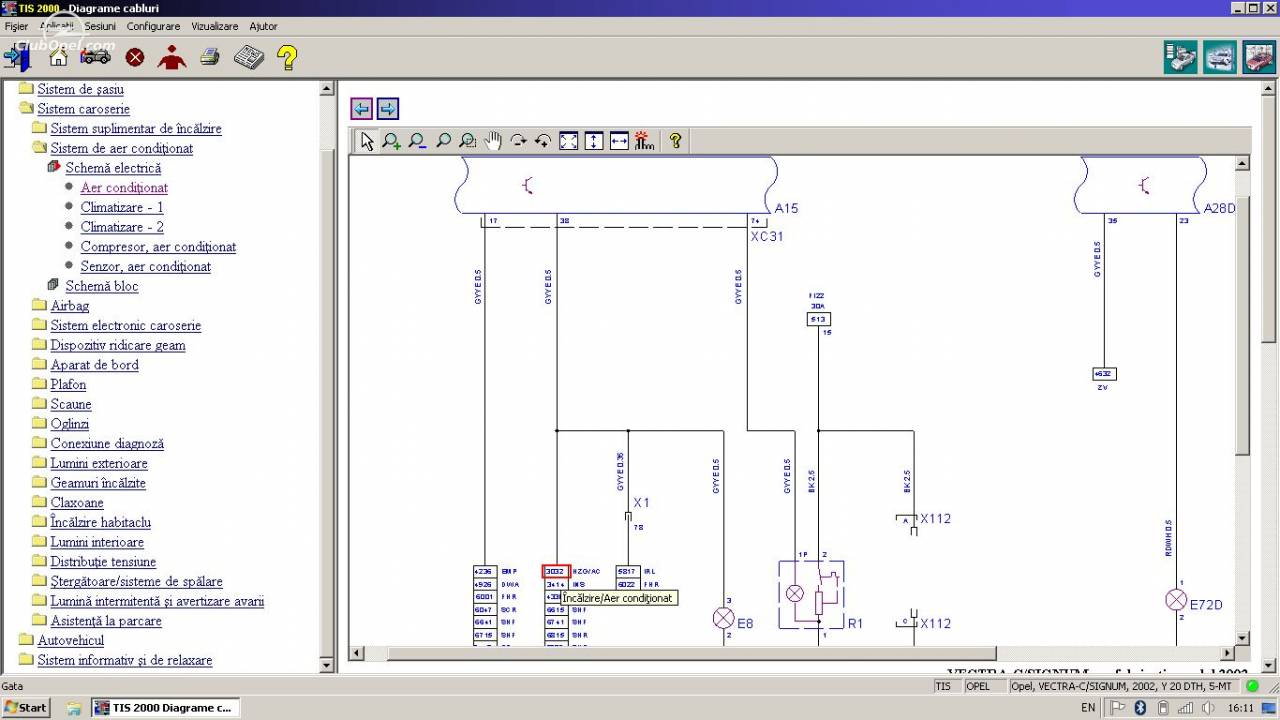Click middle car icon in top-right corner

(1220, 57)
